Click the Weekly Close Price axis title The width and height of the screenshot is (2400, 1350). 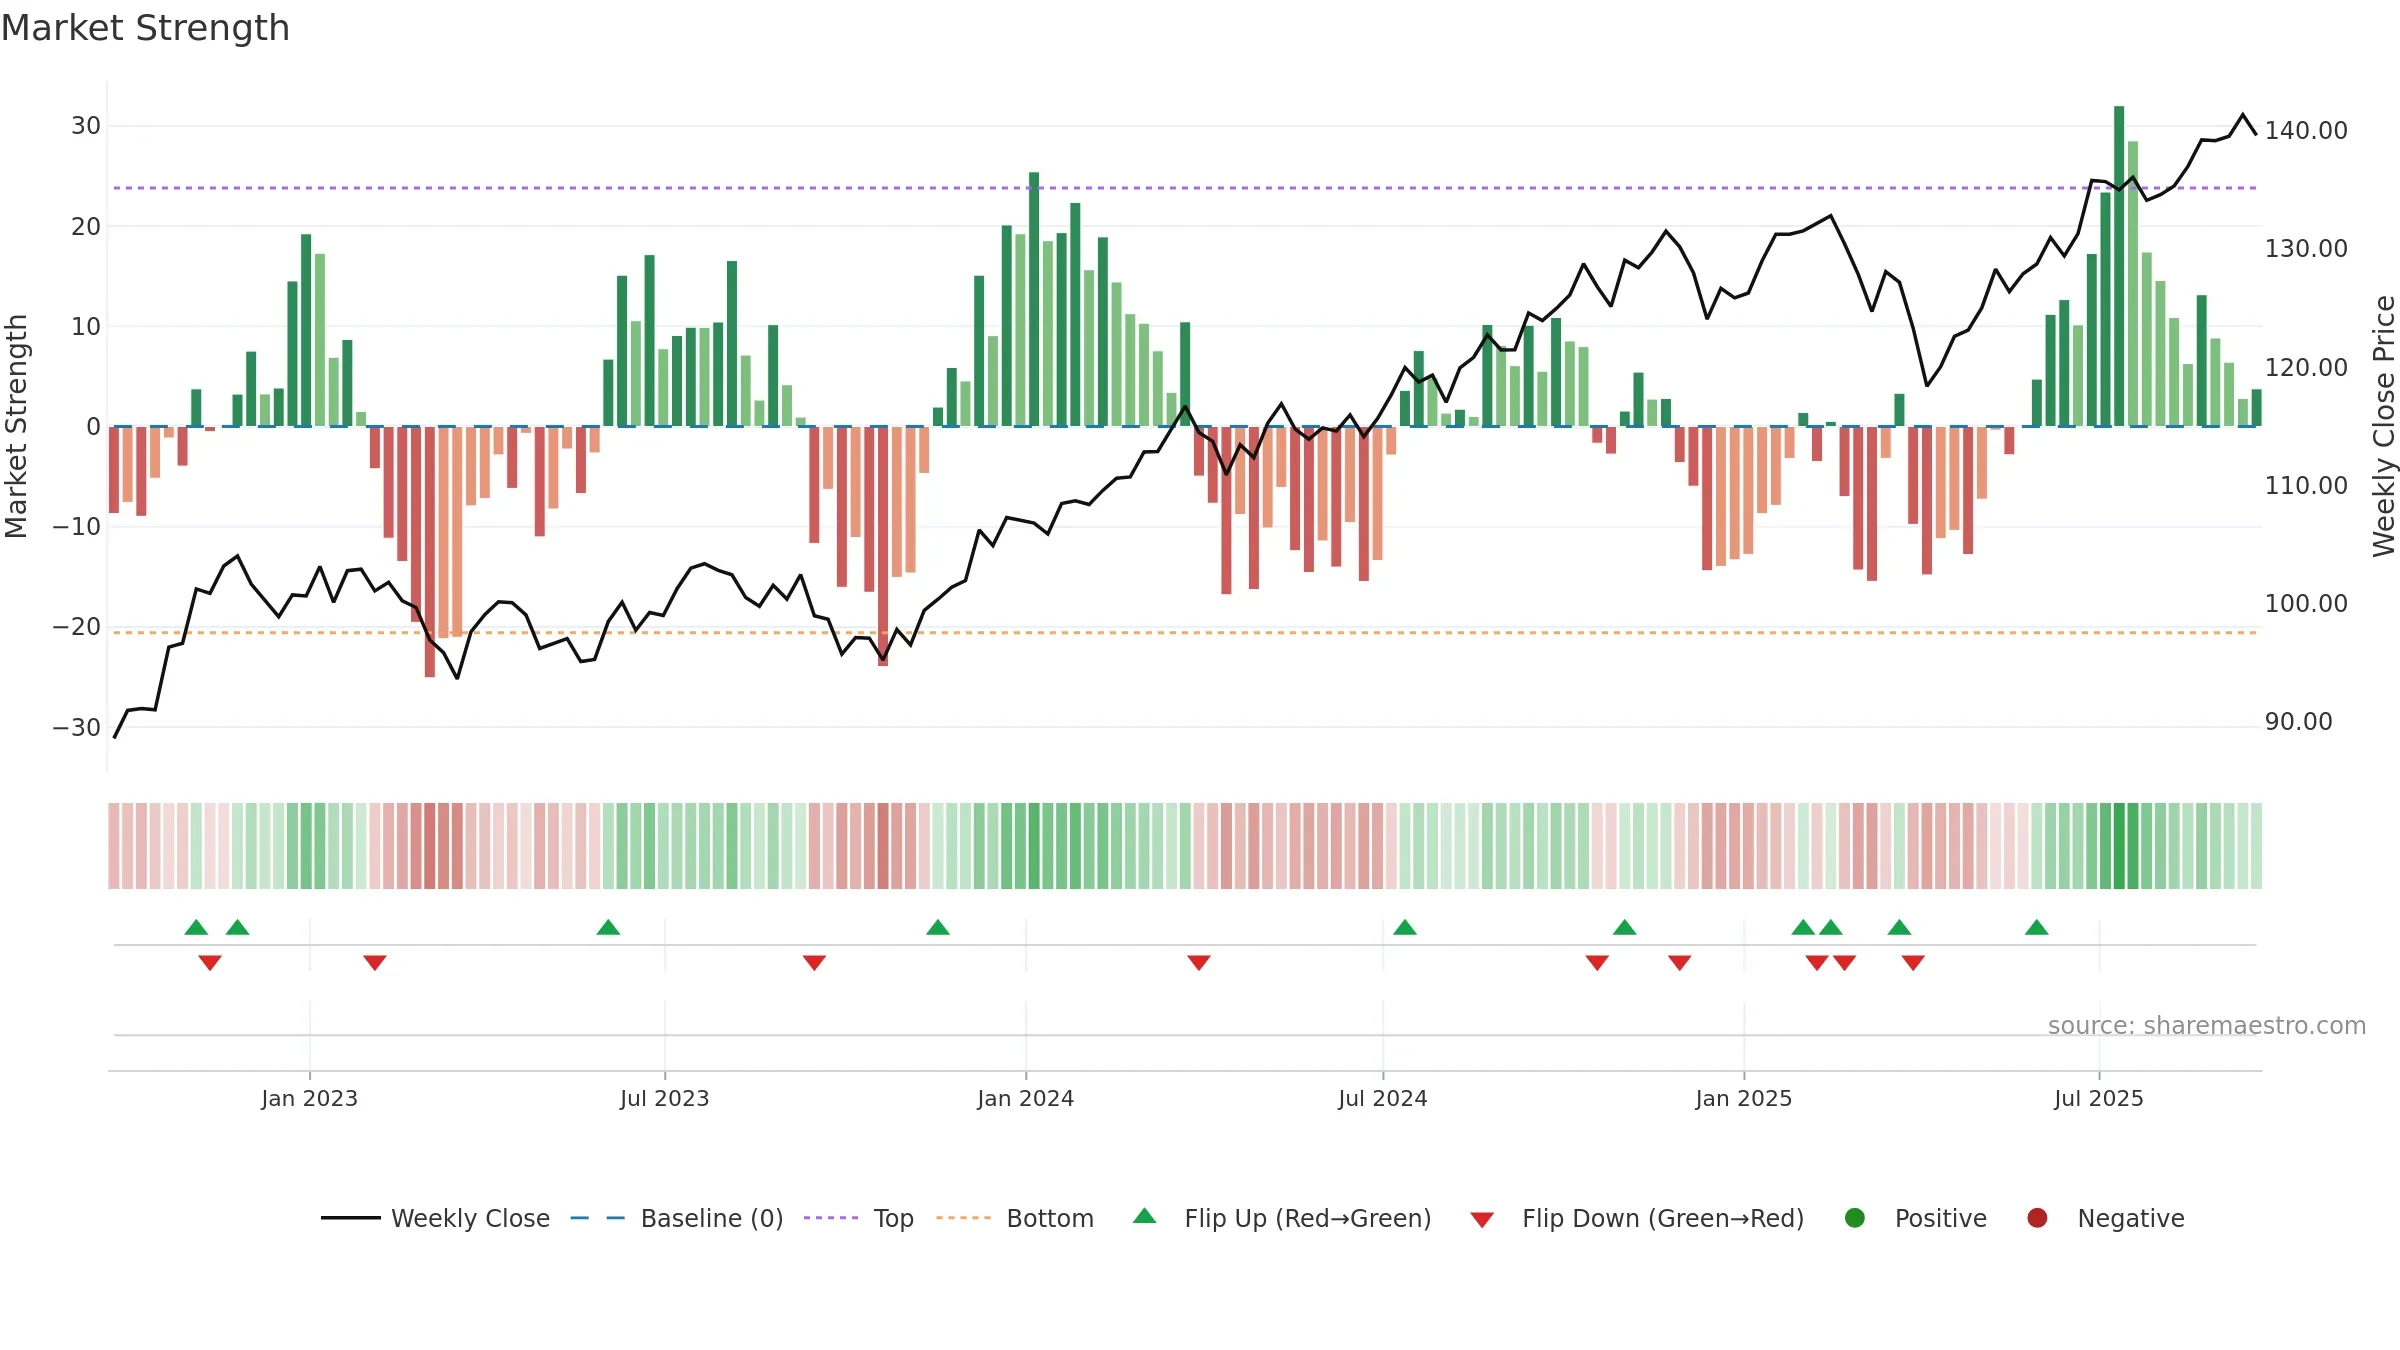click(2384, 426)
